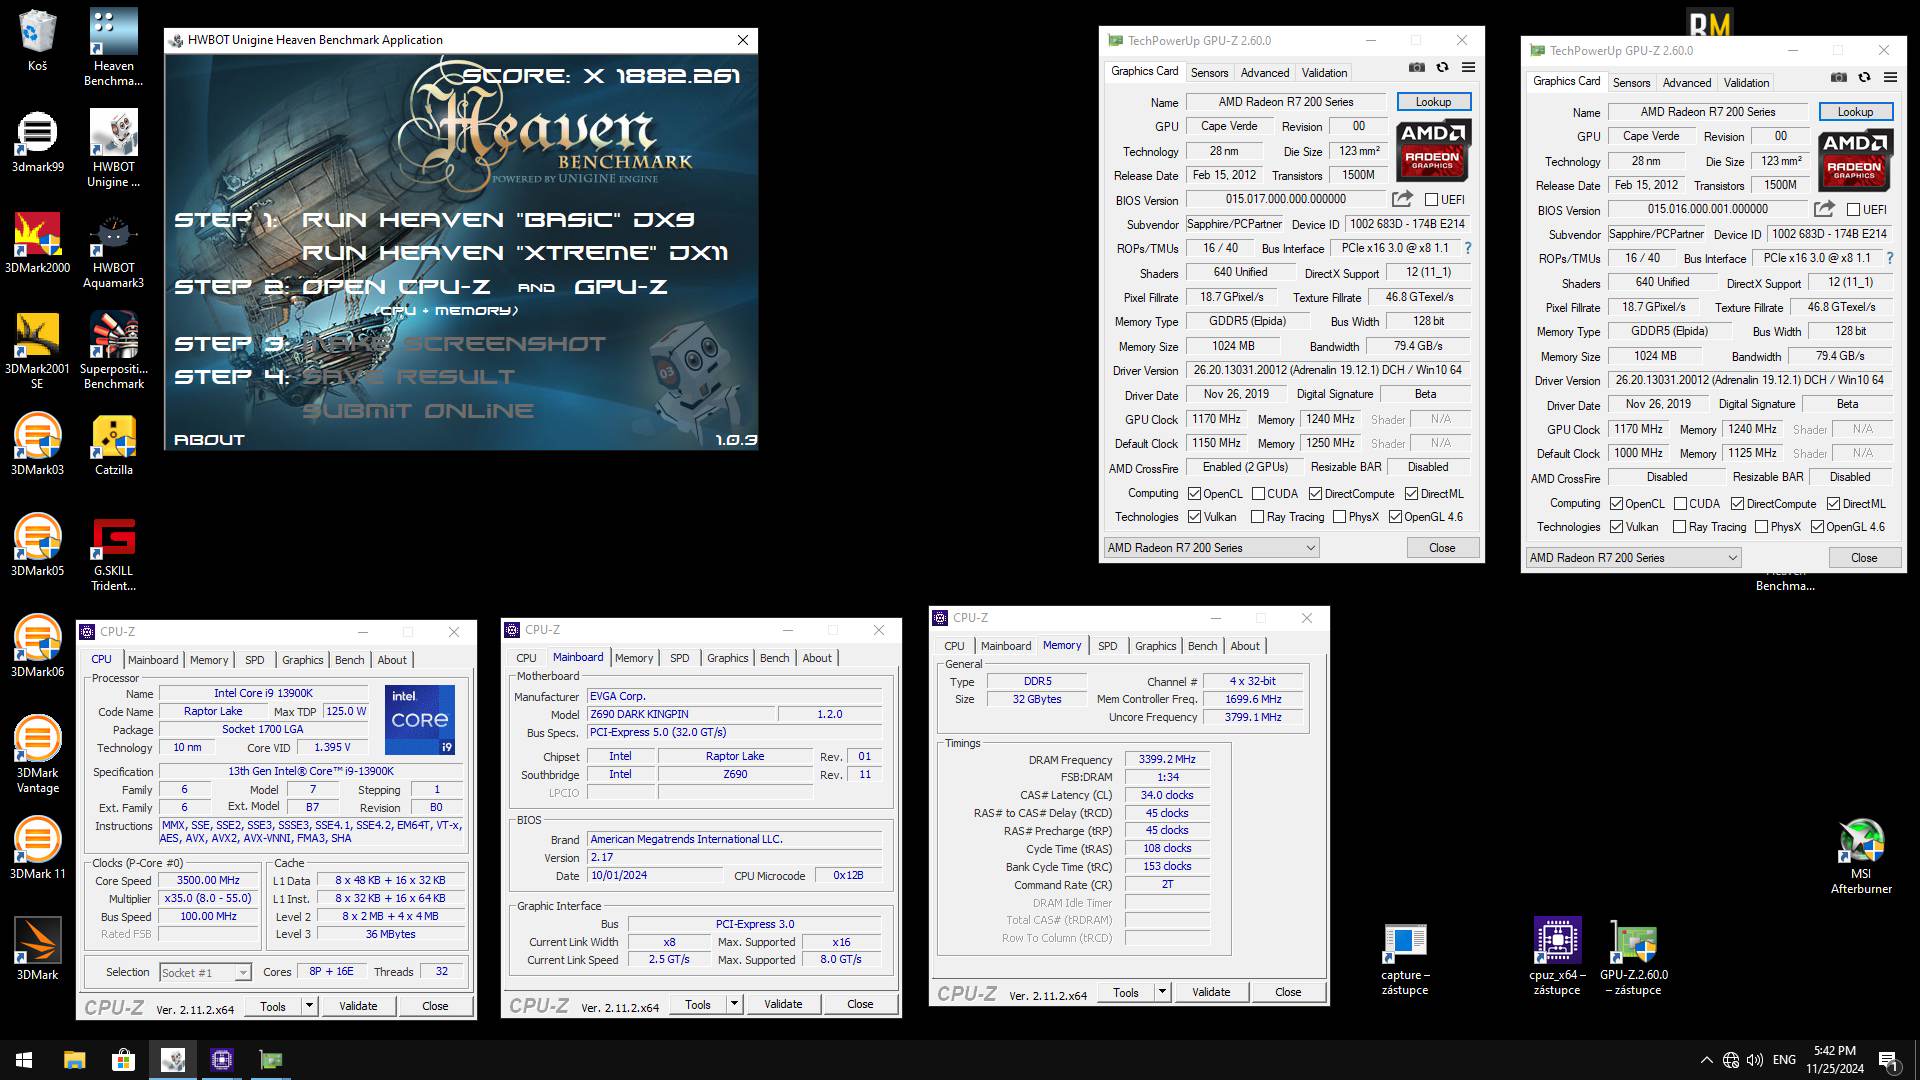Click Close button in Memory CPU-Z window
Image resolution: width=1920 pixels, height=1080 pixels.
click(1288, 992)
